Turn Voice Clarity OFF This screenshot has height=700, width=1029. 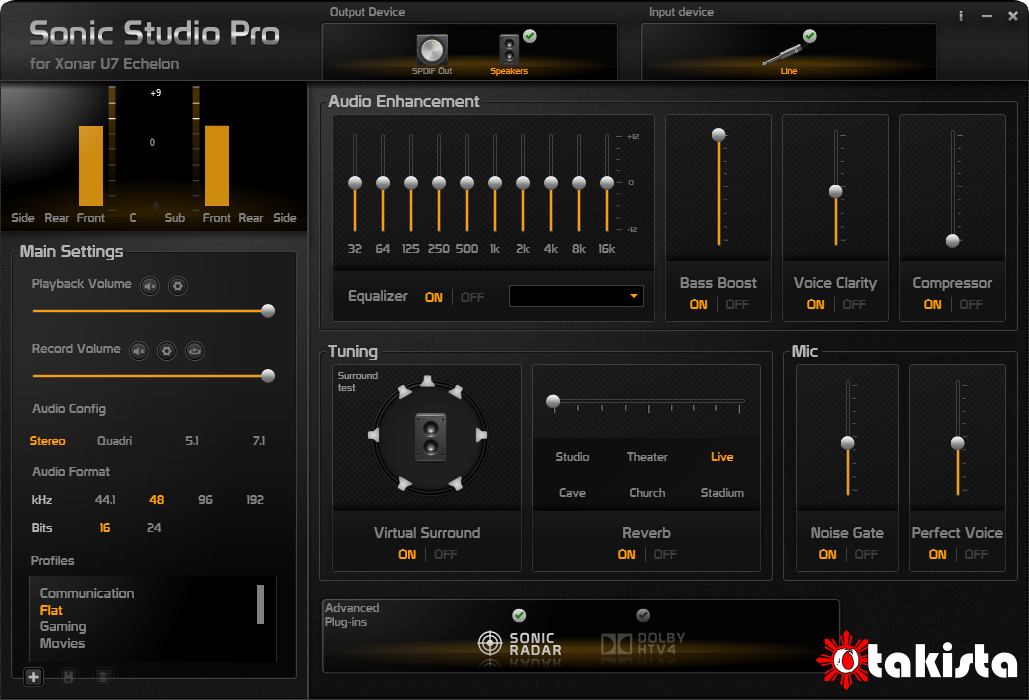854,304
